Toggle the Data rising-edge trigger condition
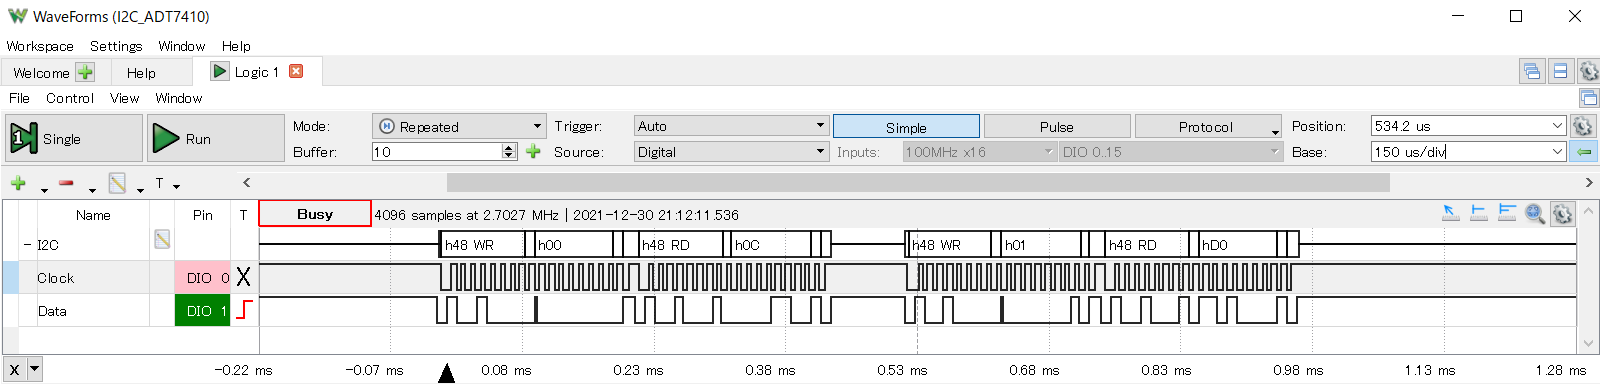The image size is (1600, 386). 244,310
